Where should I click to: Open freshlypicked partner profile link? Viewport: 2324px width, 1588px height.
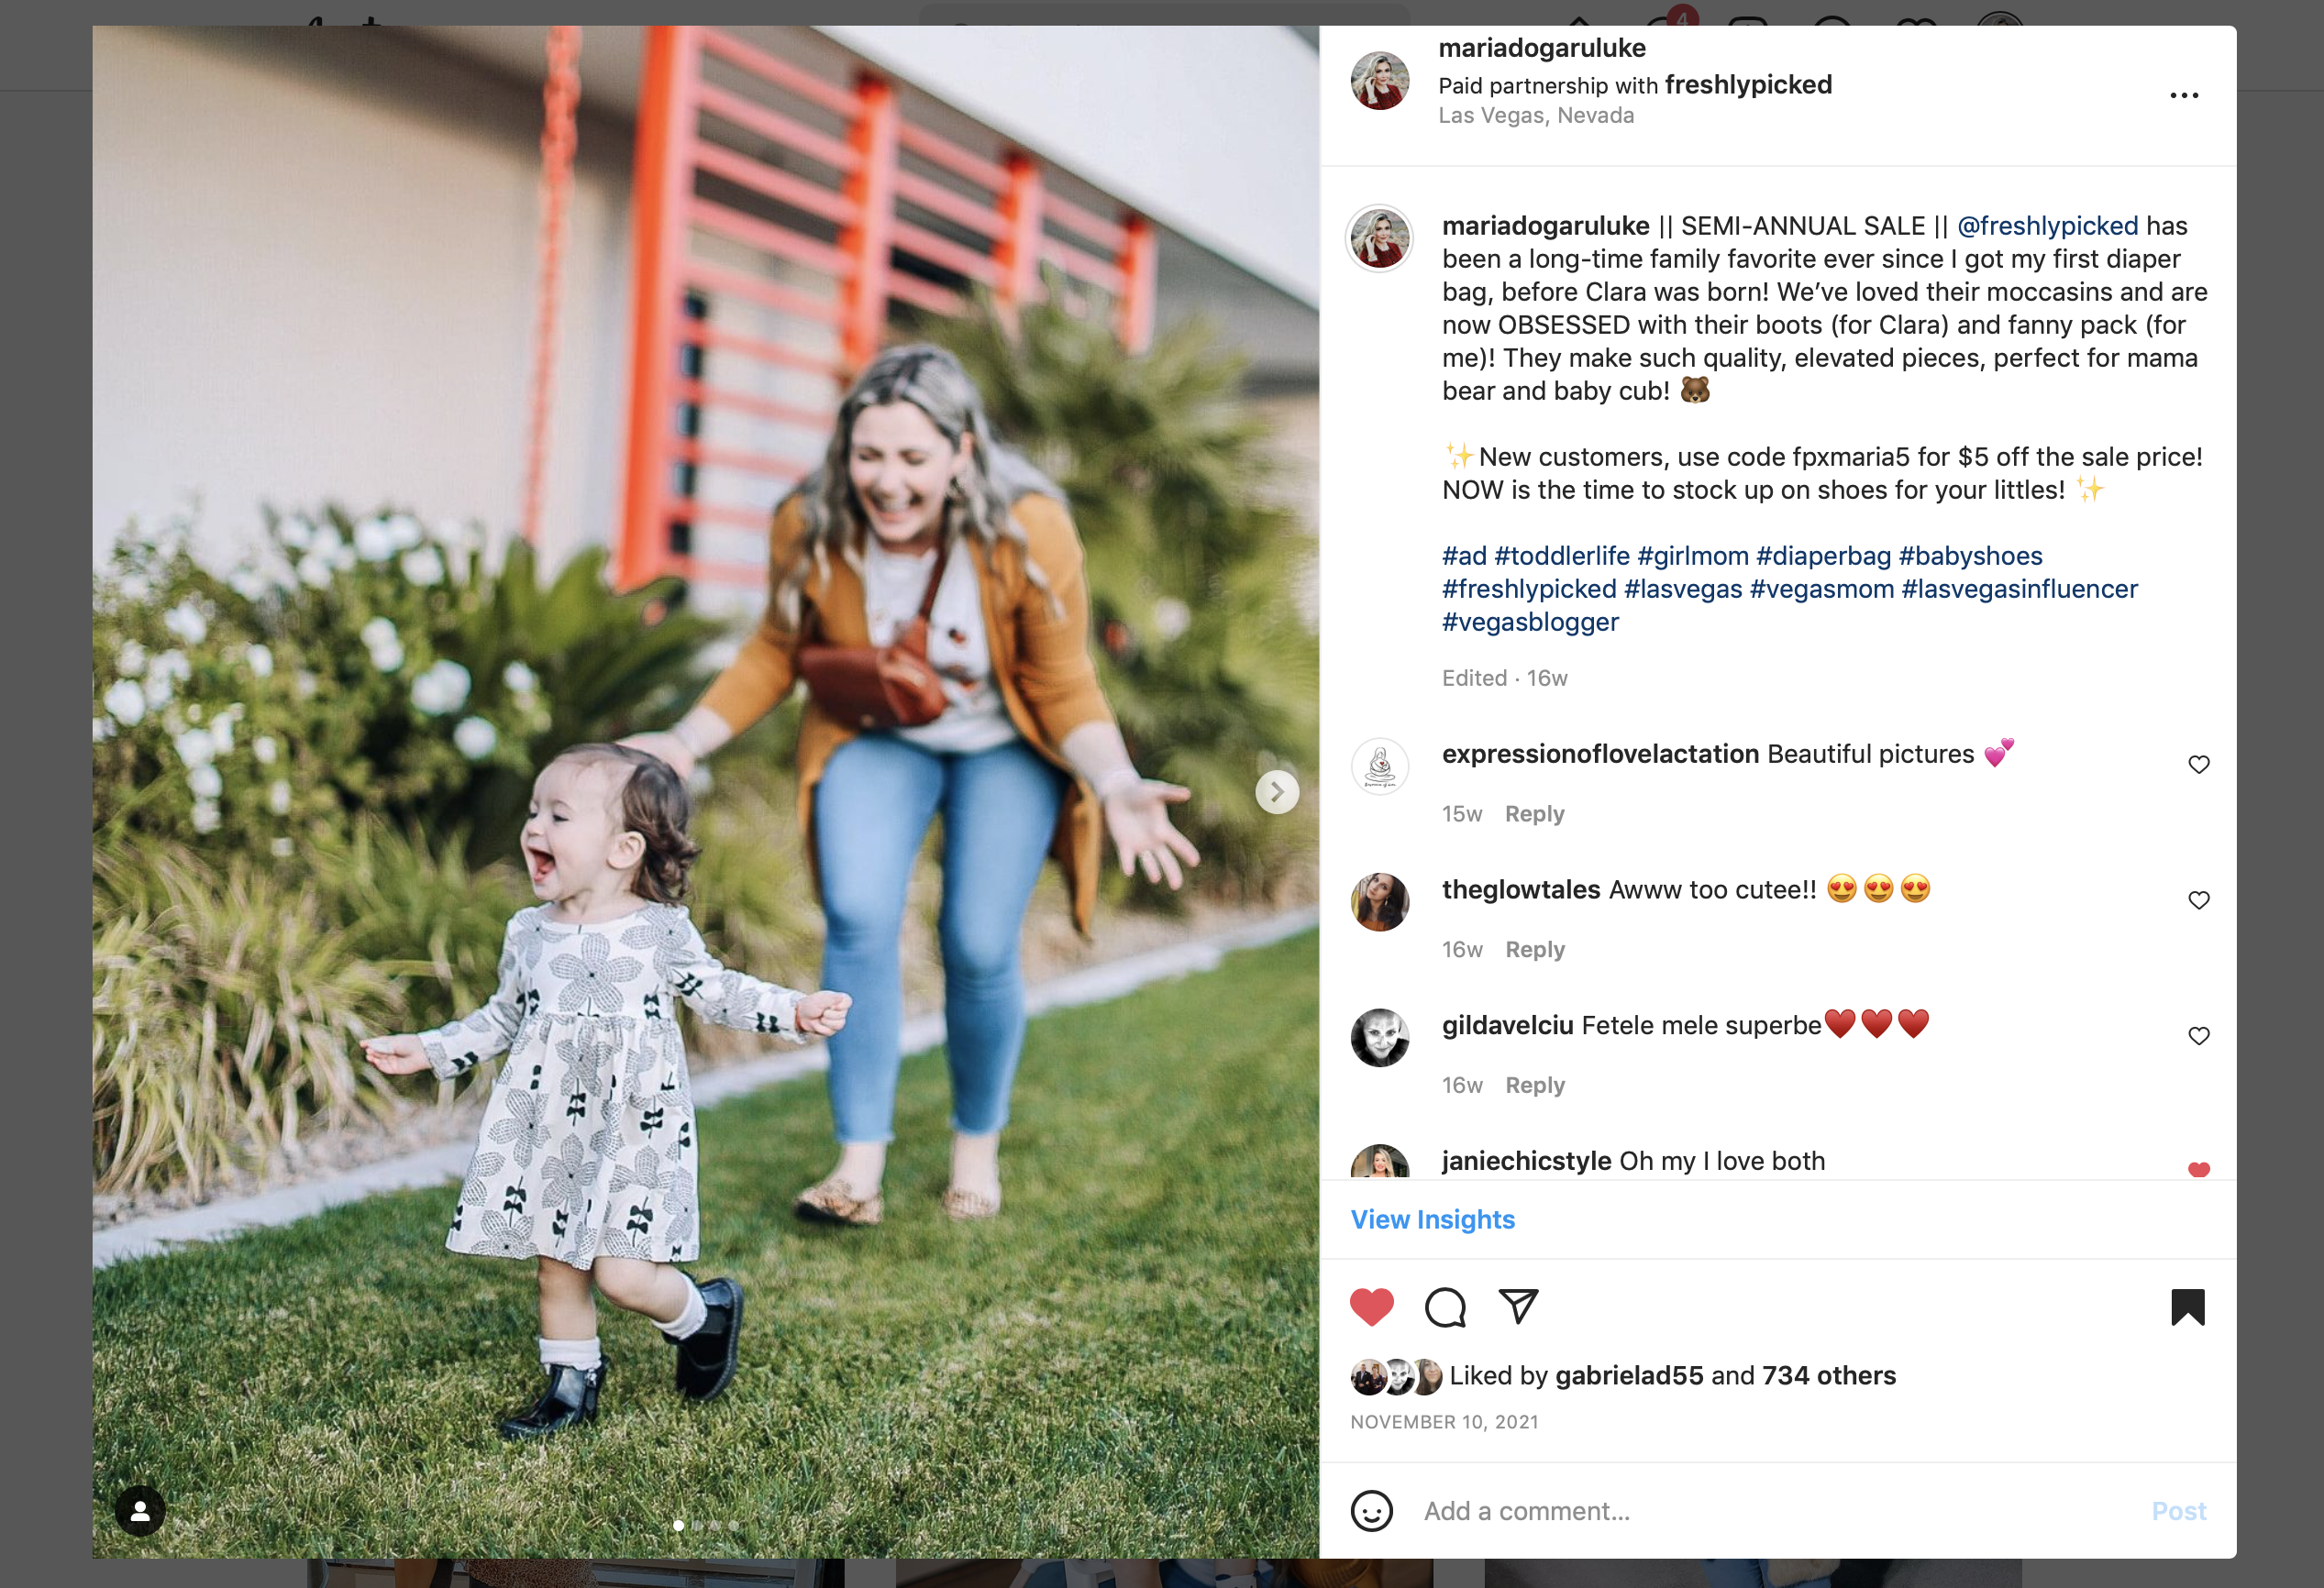click(1748, 85)
